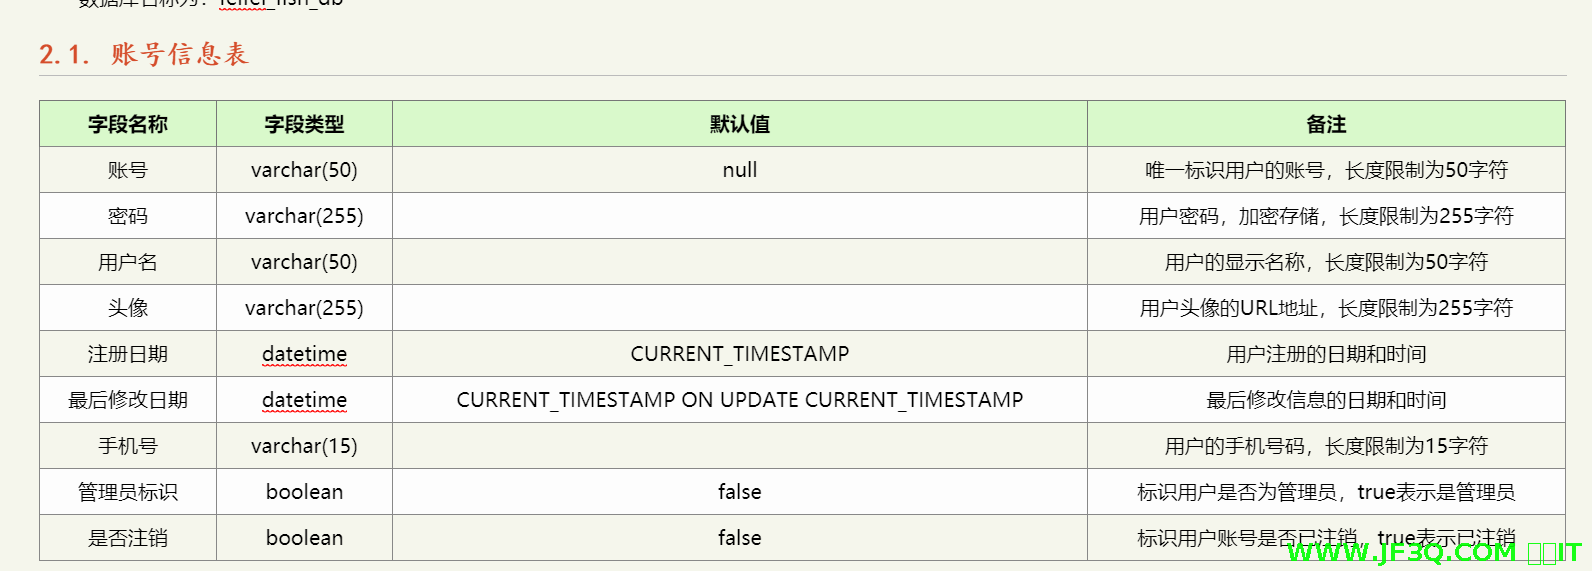This screenshot has width=1592, height=571.
Task: Click datetime type in 最后修改日期 row
Action: pos(304,400)
